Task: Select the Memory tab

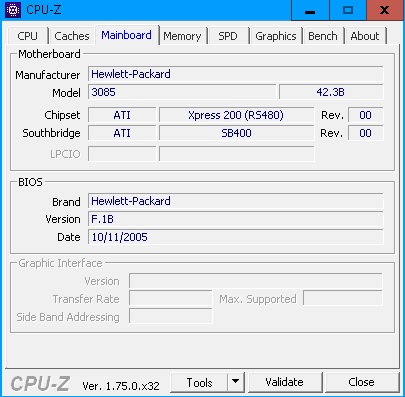Action: [x=182, y=36]
